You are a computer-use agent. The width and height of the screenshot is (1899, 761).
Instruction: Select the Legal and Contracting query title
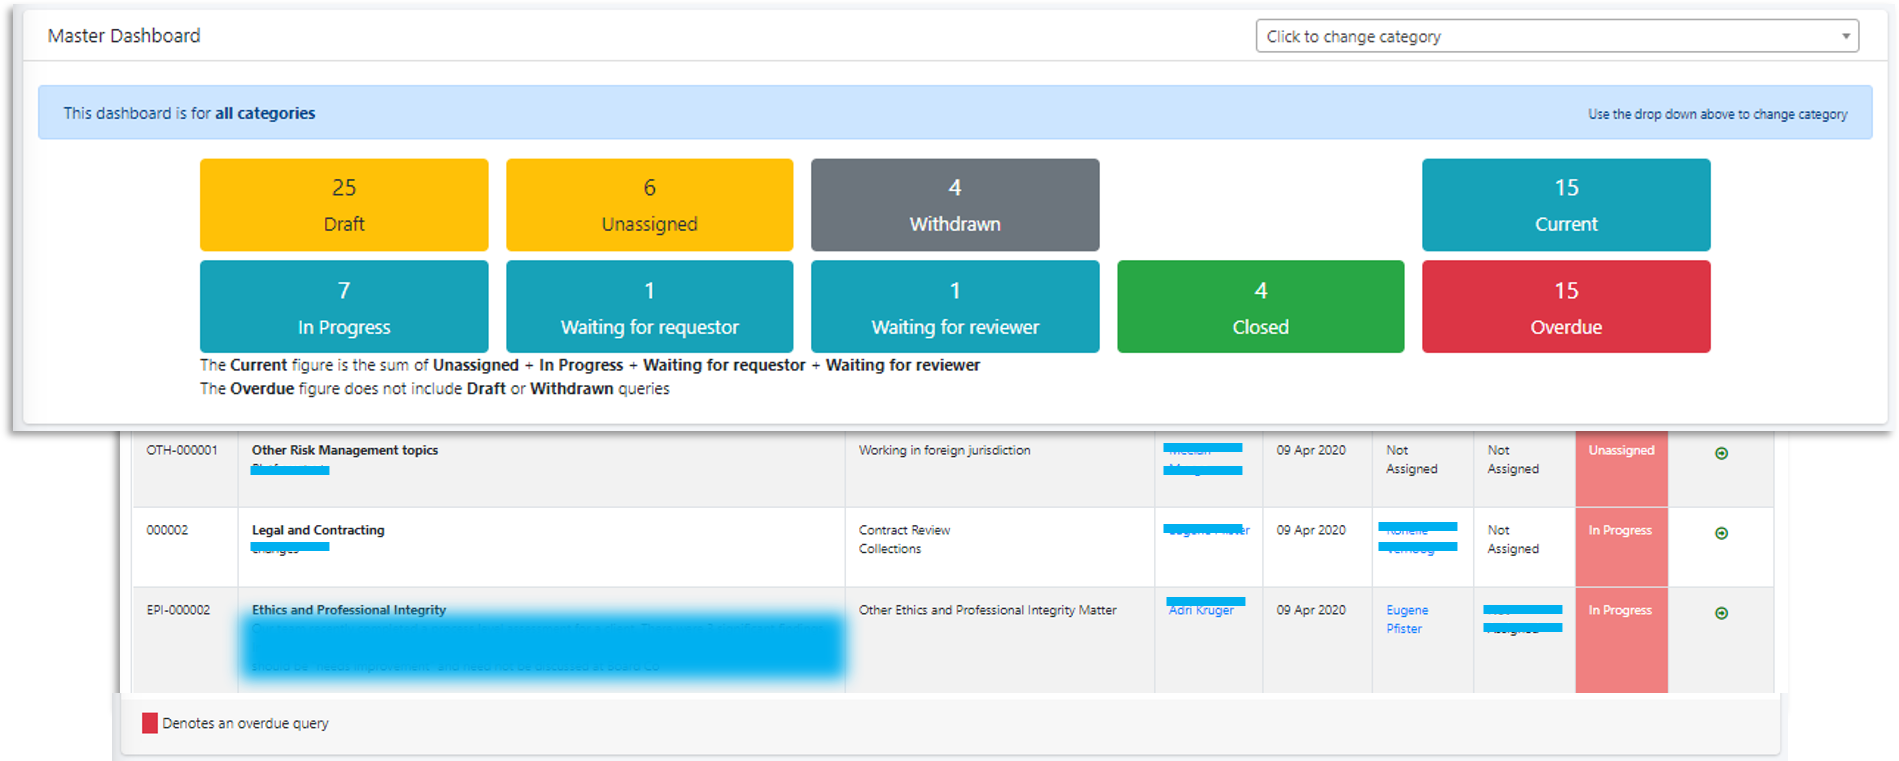[x=318, y=530]
